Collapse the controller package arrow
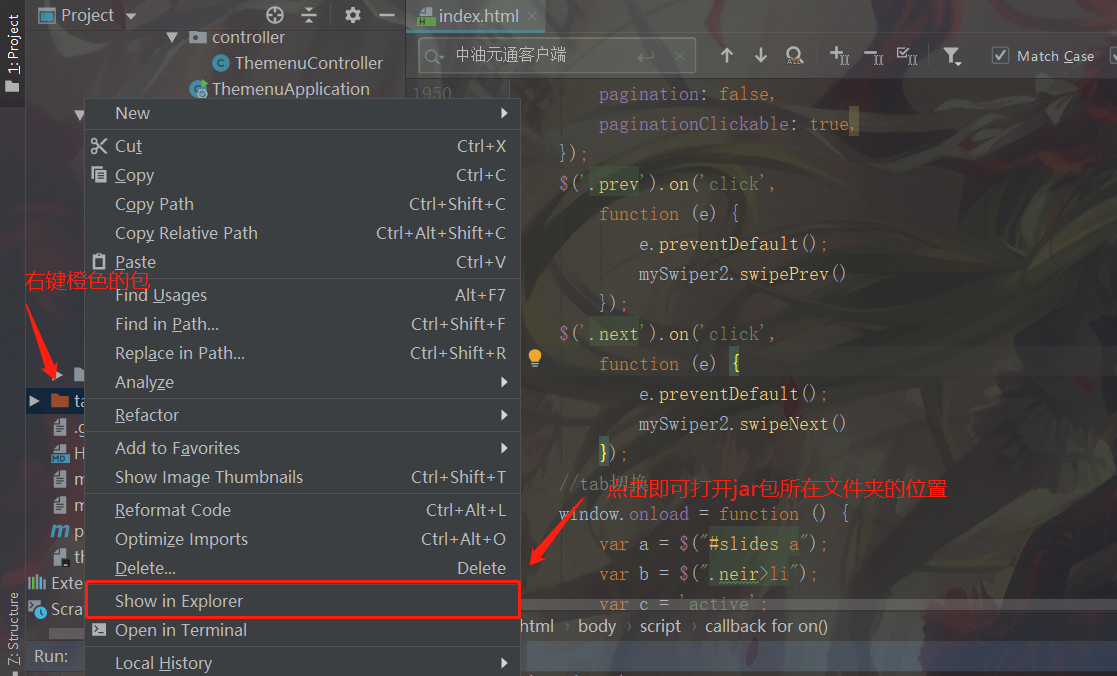 point(172,37)
